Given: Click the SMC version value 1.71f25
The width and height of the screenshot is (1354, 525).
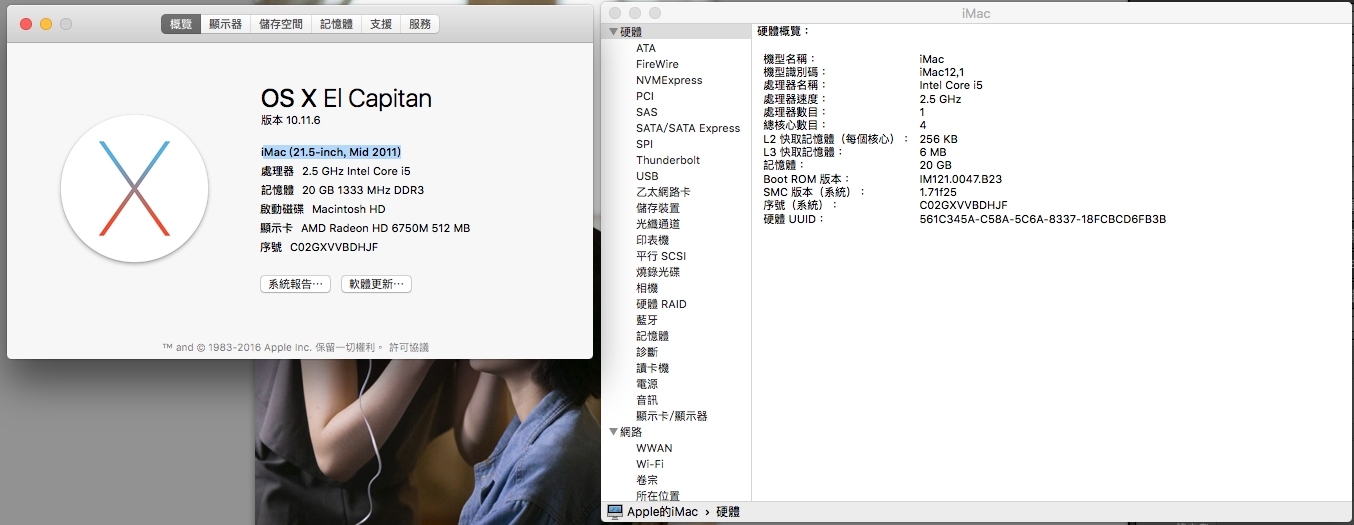Looking at the screenshot, I should (938, 192).
